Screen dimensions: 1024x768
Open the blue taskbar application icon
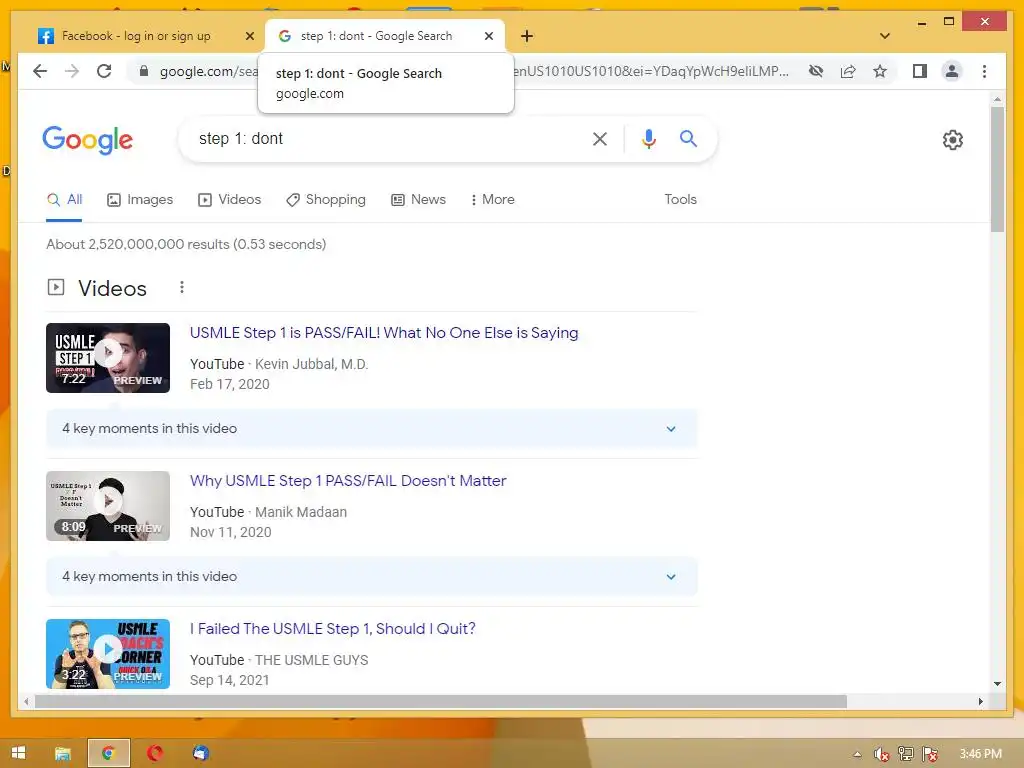tap(200, 754)
